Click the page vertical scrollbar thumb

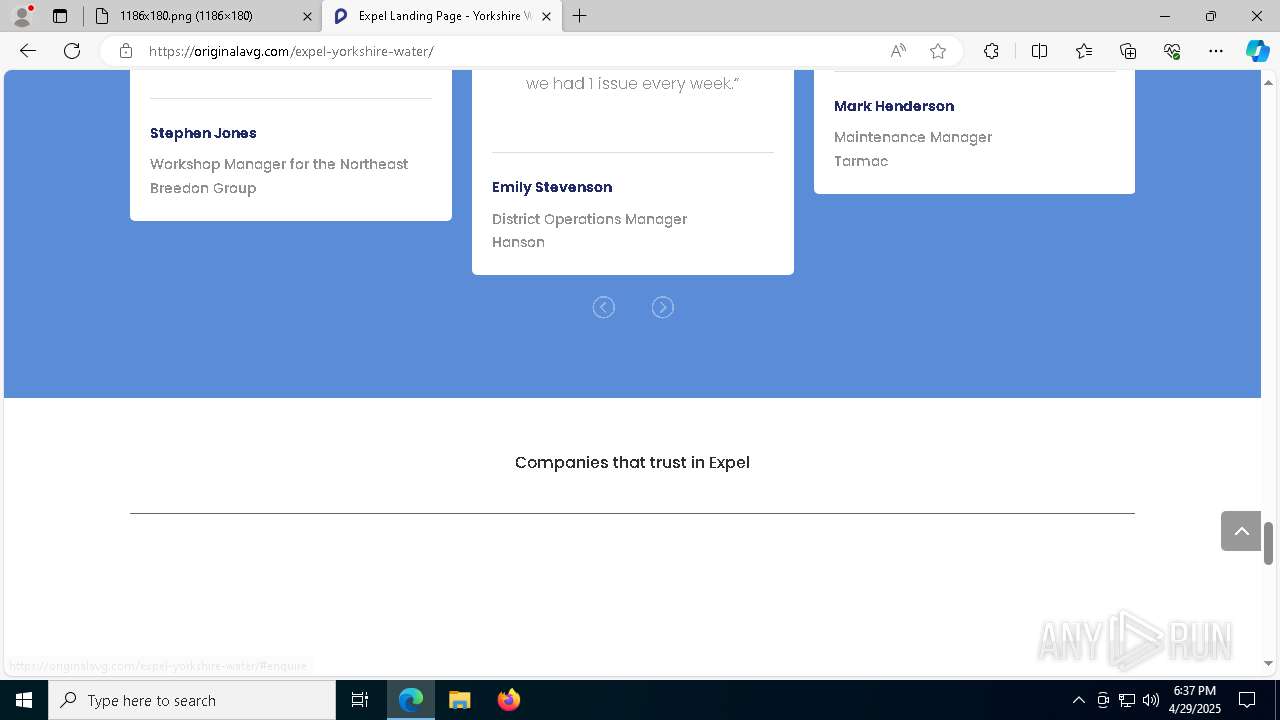pos(1269,543)
